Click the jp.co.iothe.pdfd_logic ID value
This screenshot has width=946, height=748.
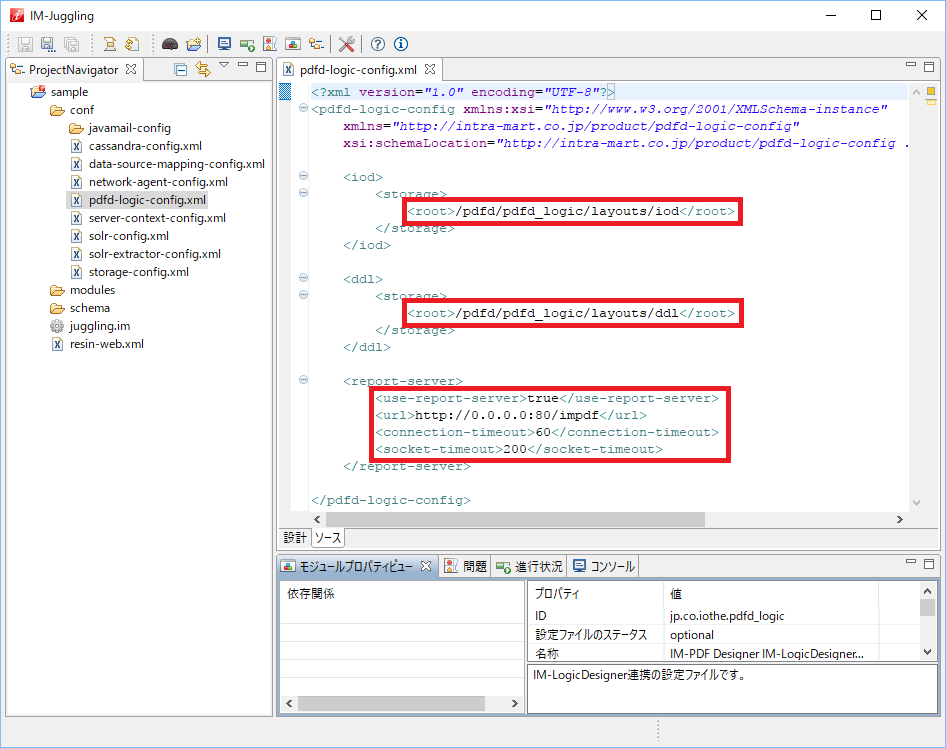pos(726,616)
